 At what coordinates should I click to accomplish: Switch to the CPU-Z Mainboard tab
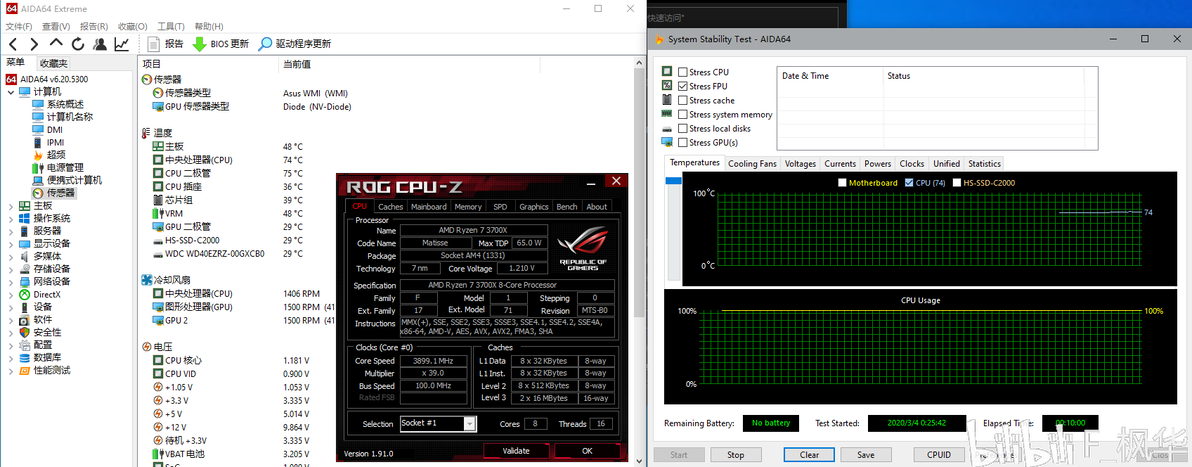[x=429, y=206]
